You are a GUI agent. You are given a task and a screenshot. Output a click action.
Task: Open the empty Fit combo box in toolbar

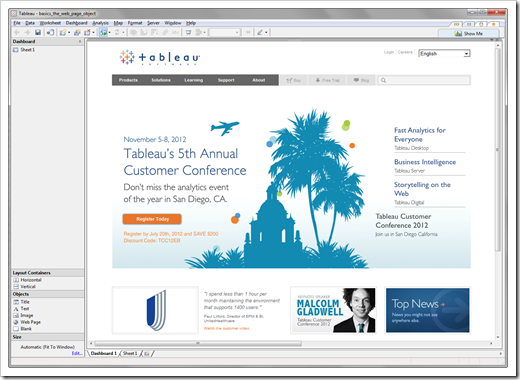[x=225, y=32]
